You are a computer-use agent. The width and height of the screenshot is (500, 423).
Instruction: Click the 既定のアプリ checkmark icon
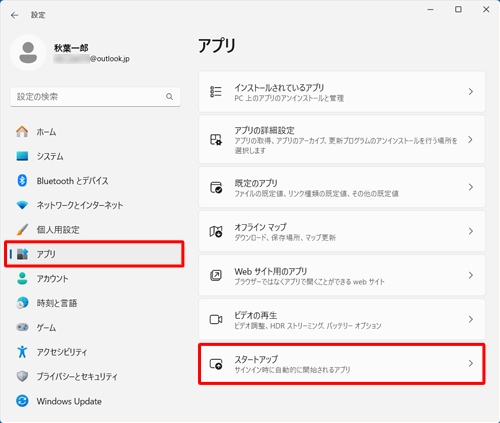tap(216, 187)
